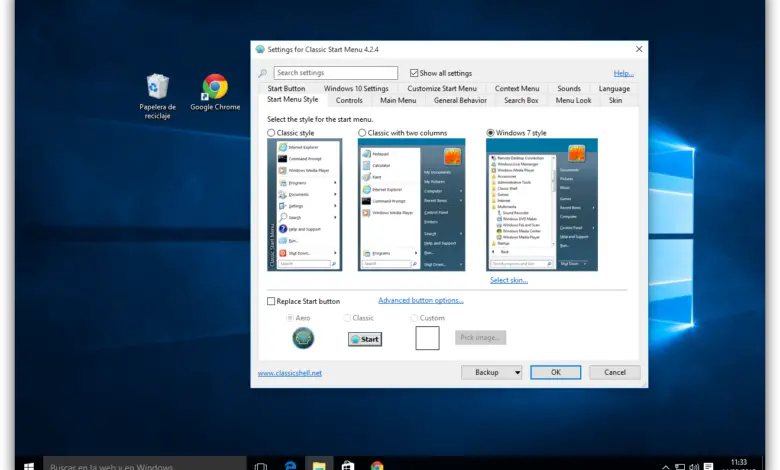Click the magnifier icon beside search settings
The height and width of the screenshot is (470, 780).
tap(263, 73)
